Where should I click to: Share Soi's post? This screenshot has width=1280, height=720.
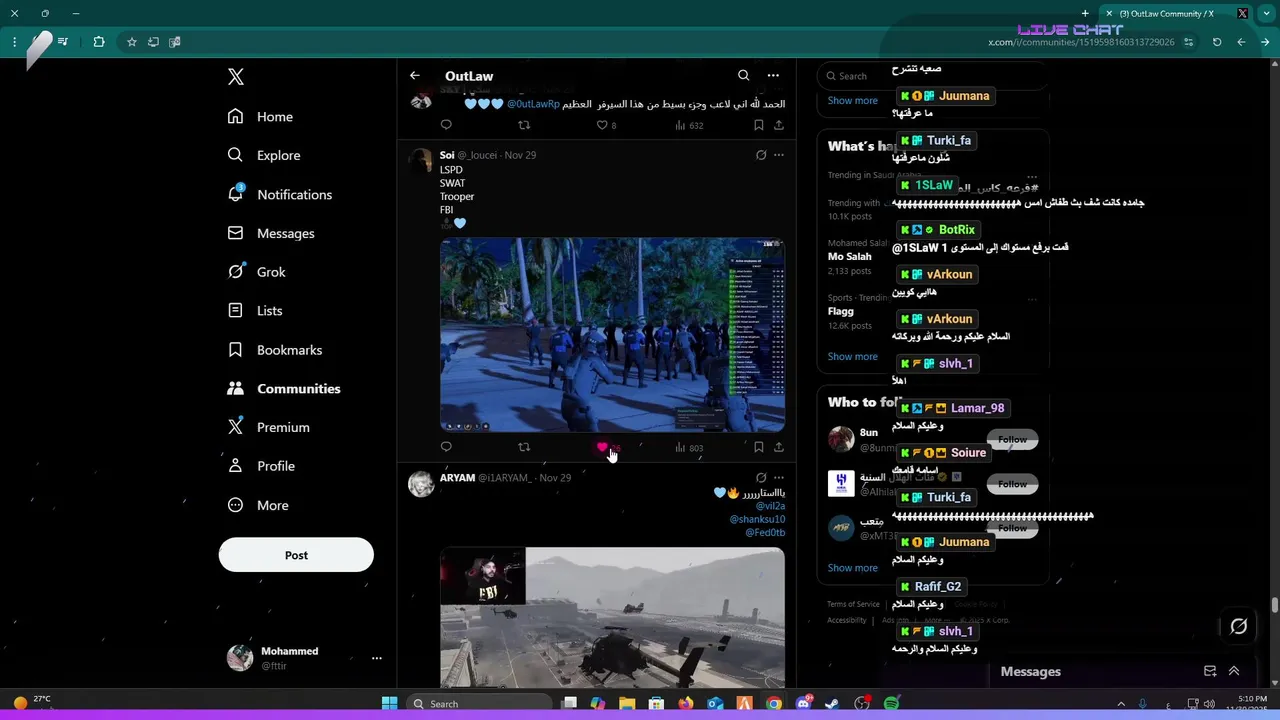(779, 447)
